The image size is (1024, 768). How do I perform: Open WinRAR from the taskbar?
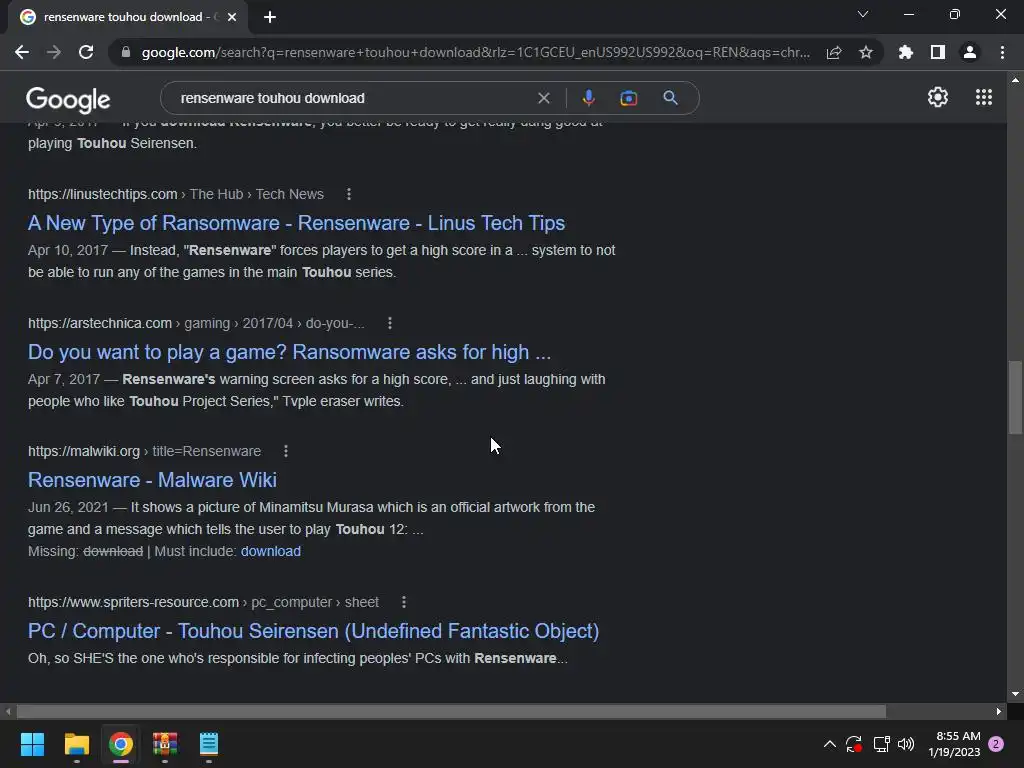pos(165,744)
